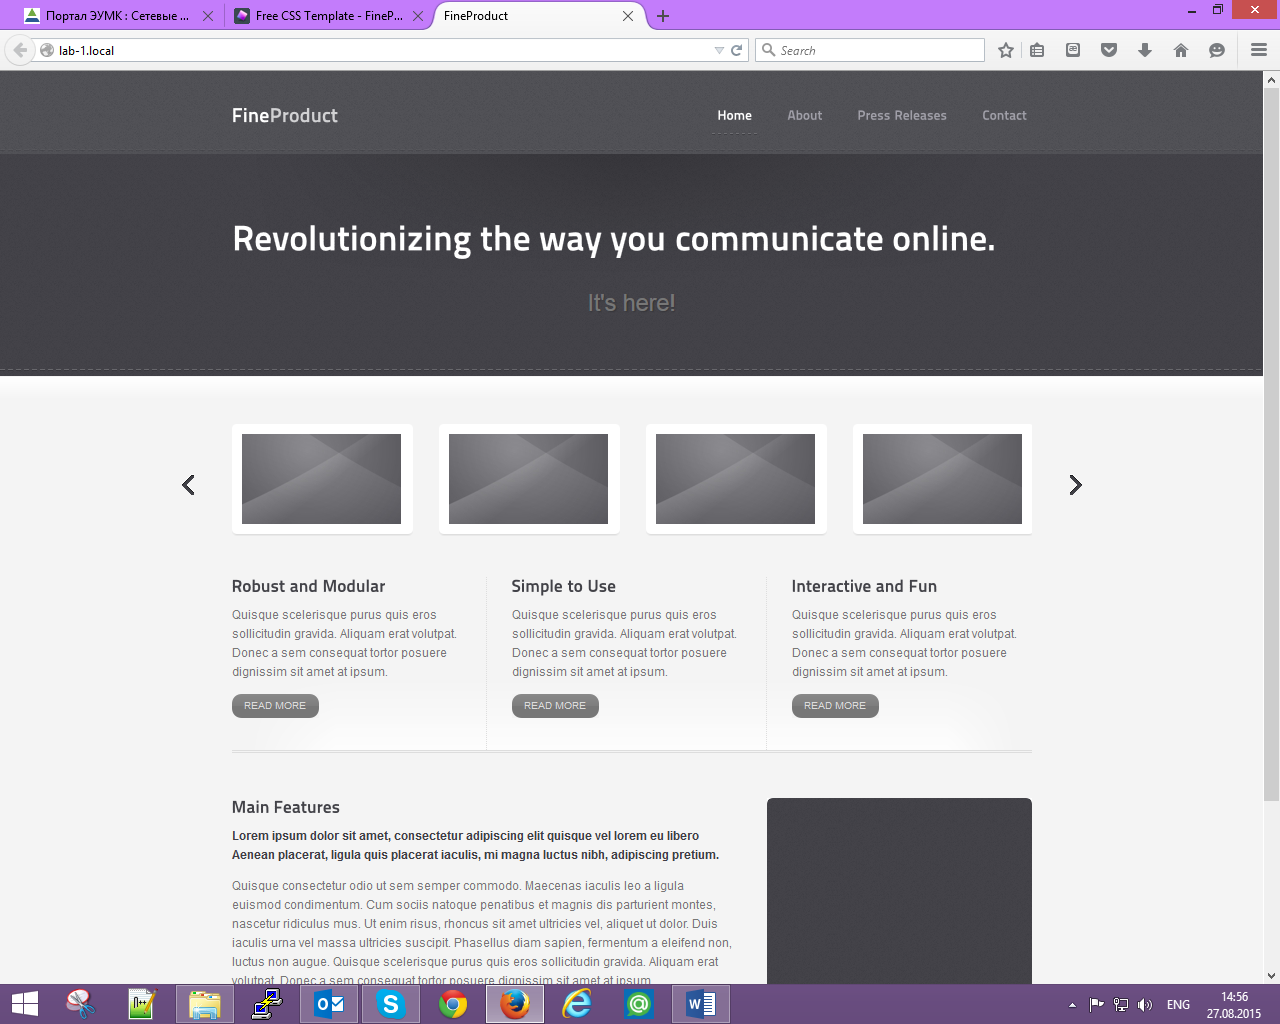Switch to Free CSS Template tab

328,16
